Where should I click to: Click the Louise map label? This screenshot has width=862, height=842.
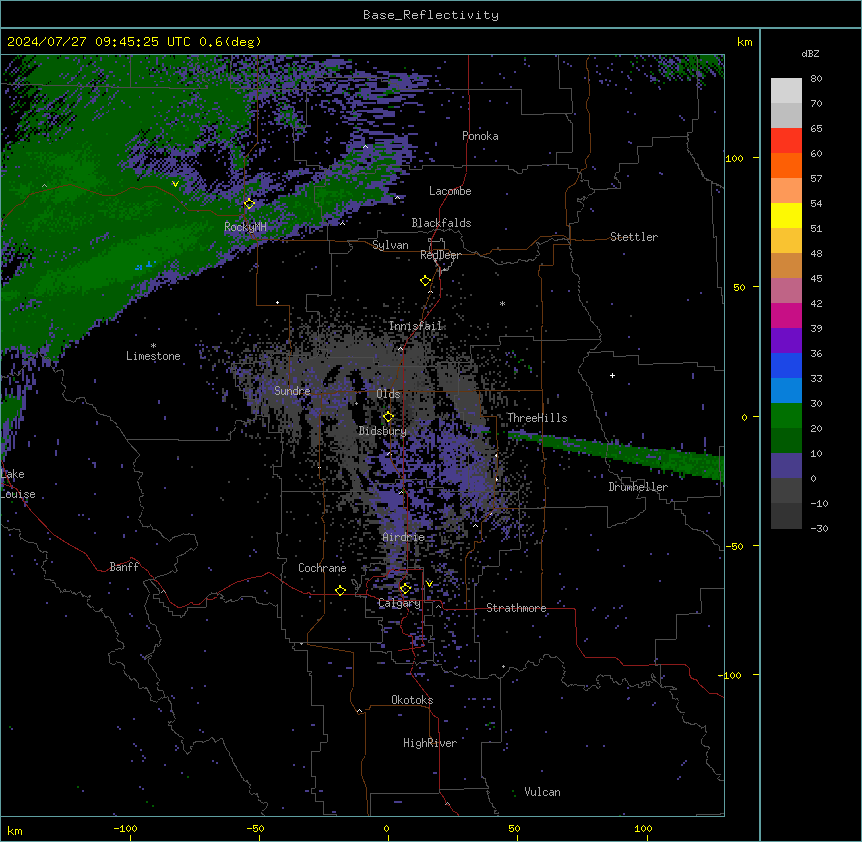point(18,494)
